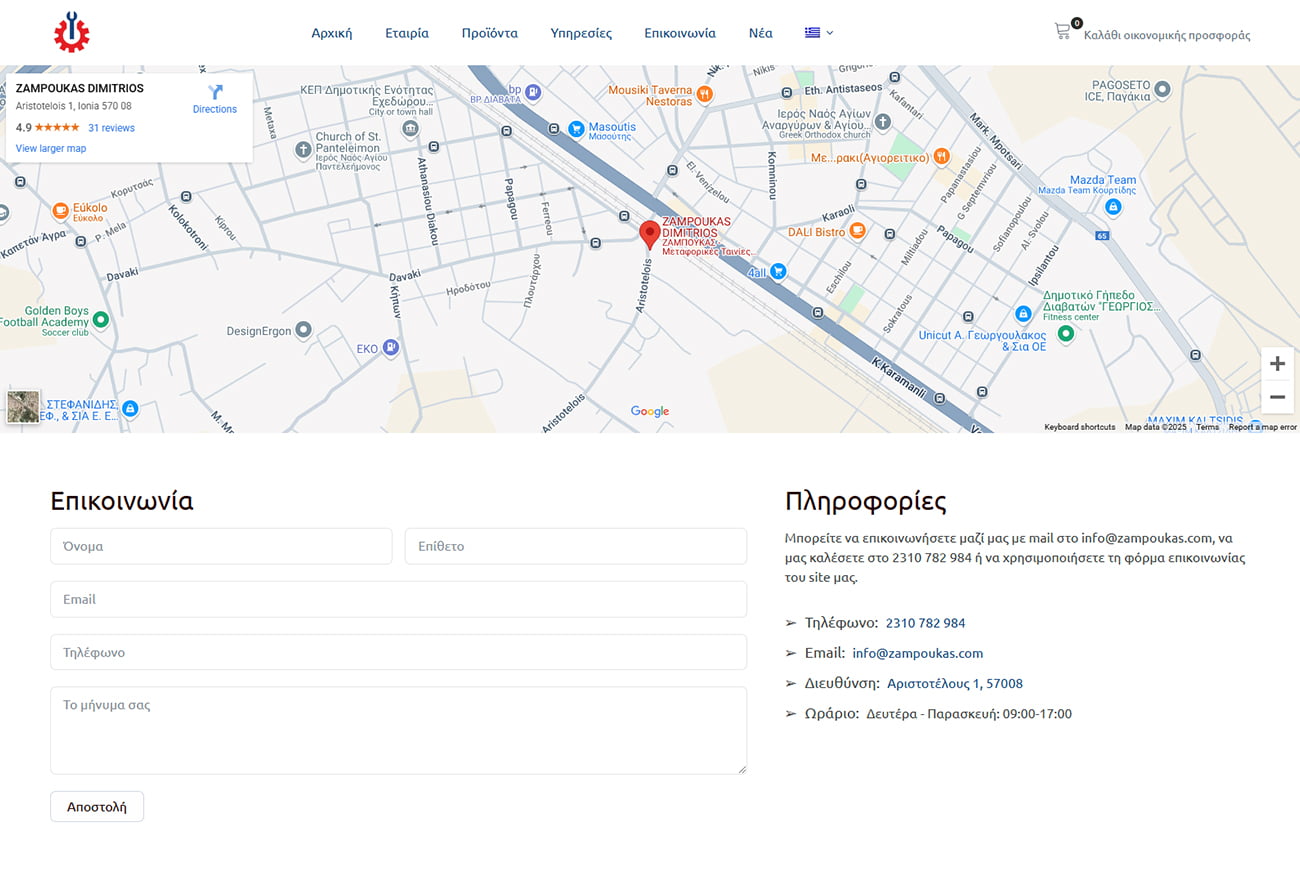Image resolution: width=1300 pixels, height=894 pixels.
Task: Click the Eukolo shop marker
Action: click(x=60, y=210)
